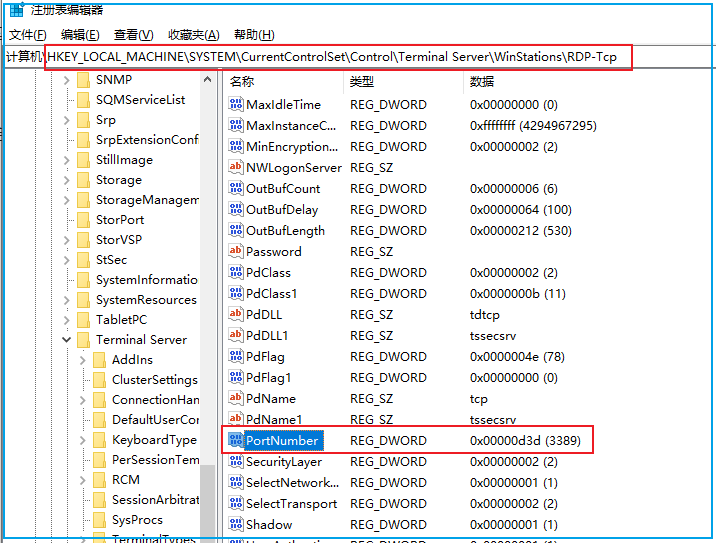Select the PortNumber value name
The height and width of the screenshot is (543, 716).
click(x=282, y=441)
